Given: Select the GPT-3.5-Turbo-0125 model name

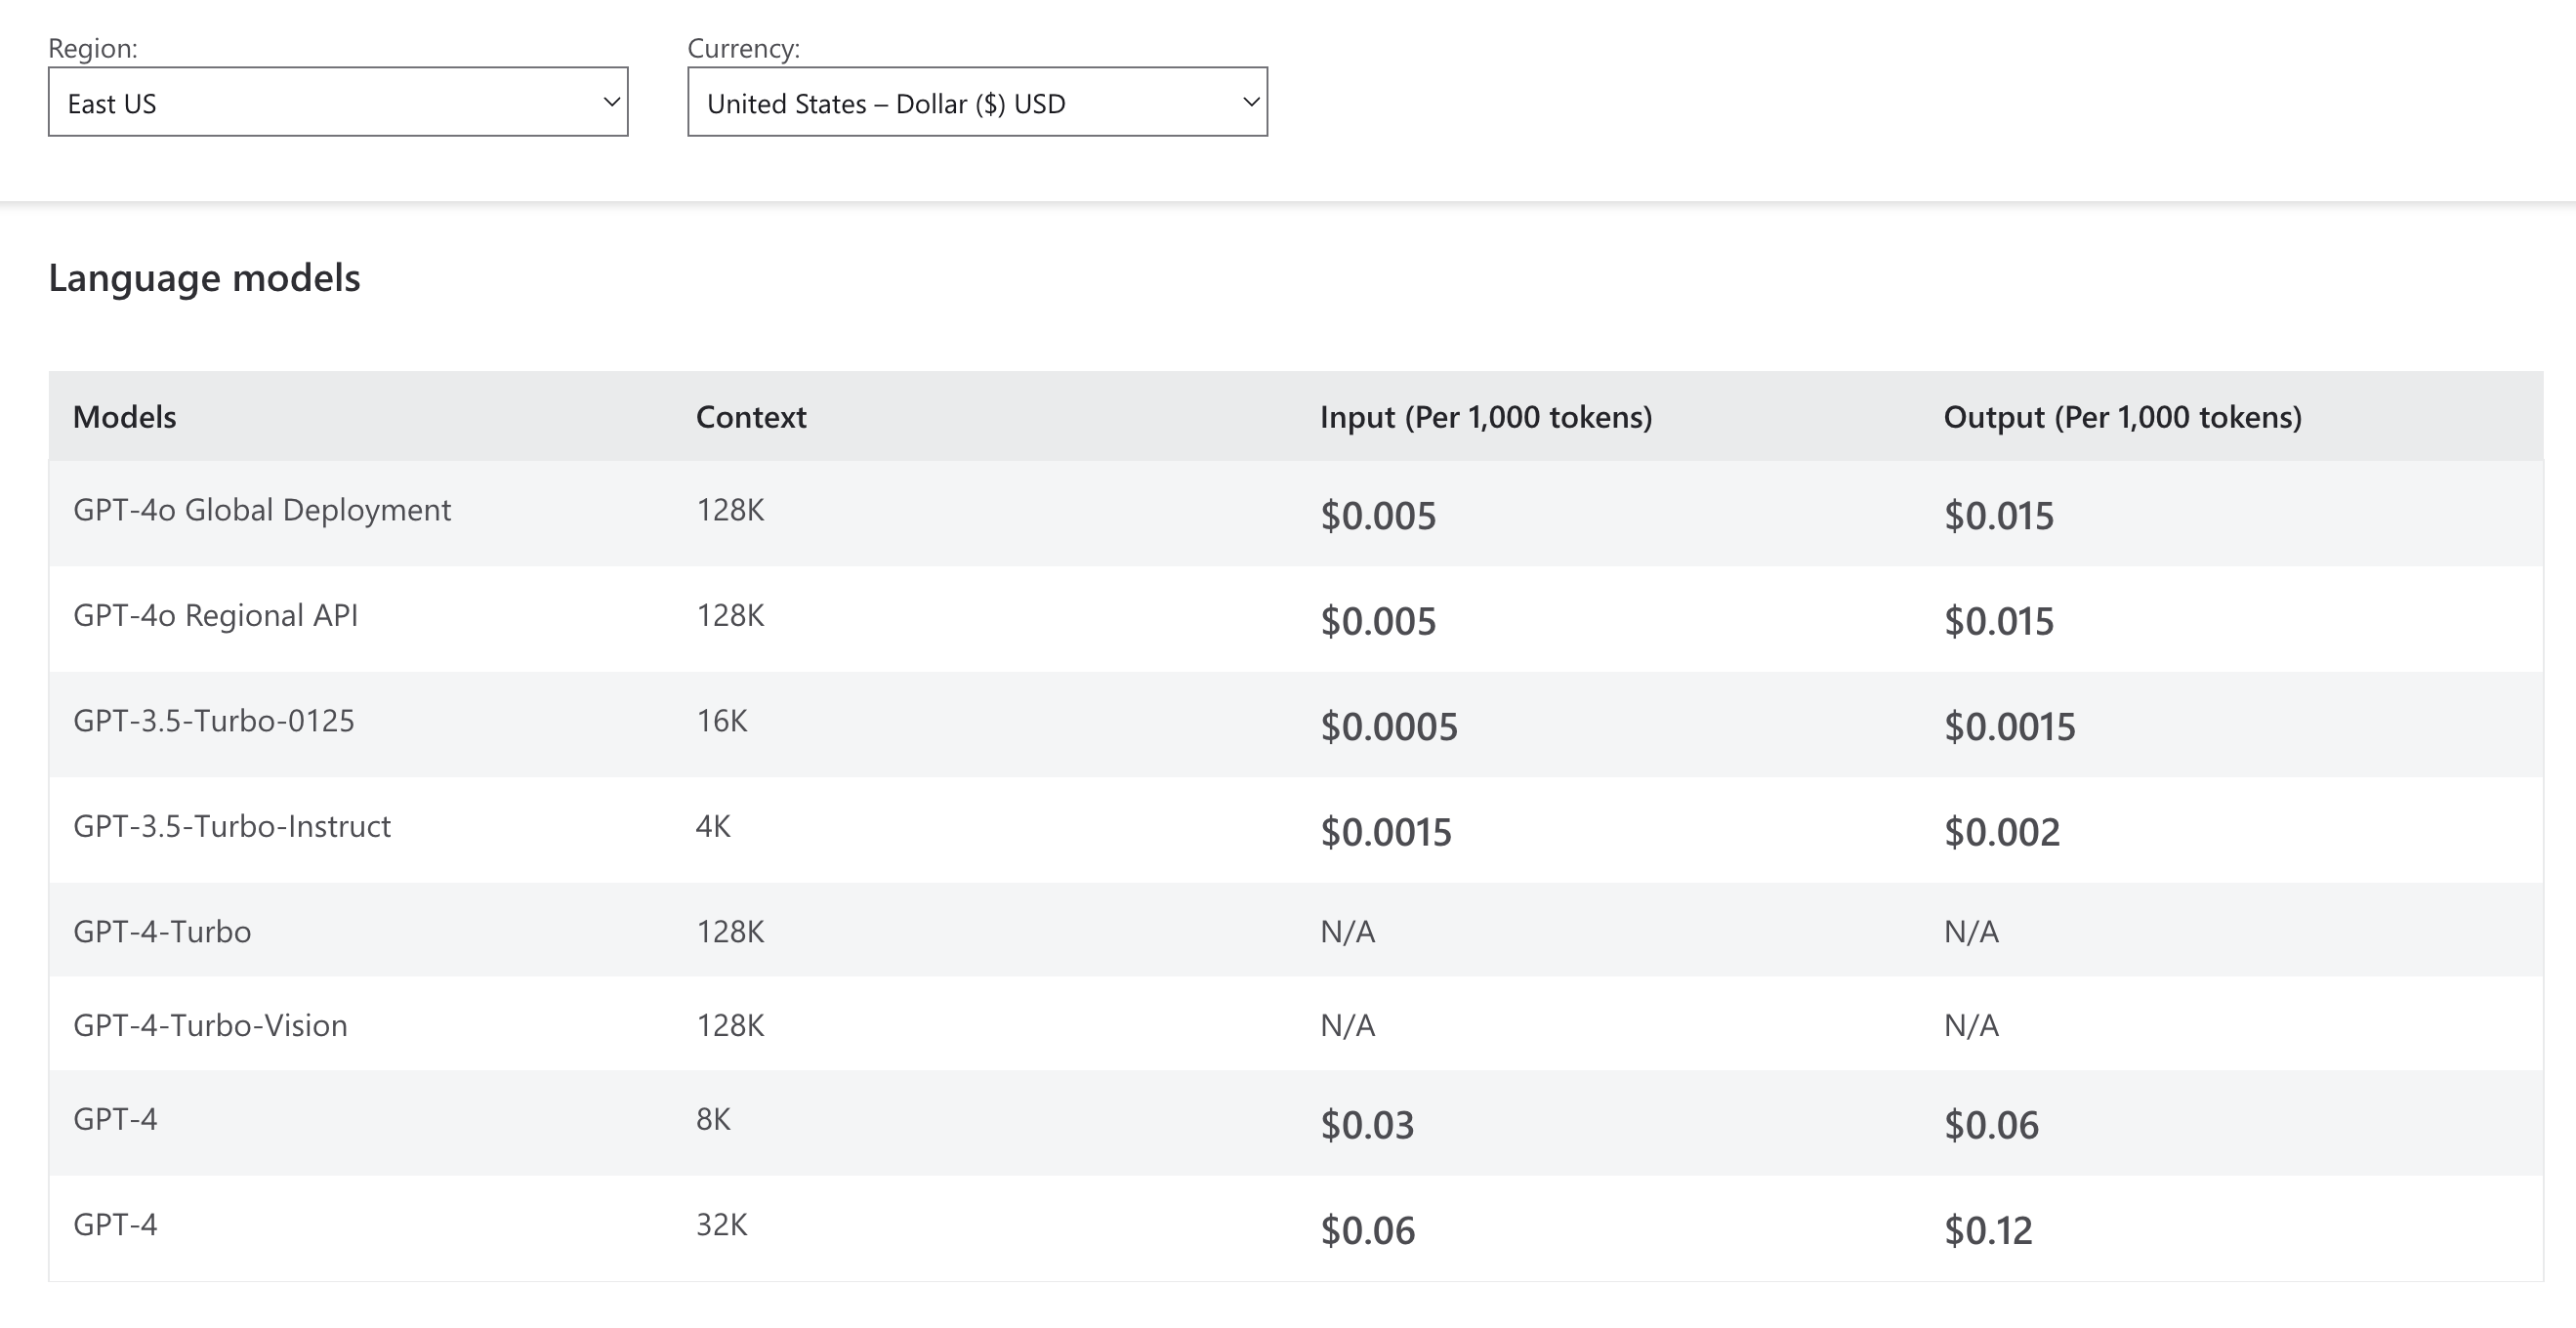Looking at the screenshot, I should pyautogui.click(x=214, y=721).
